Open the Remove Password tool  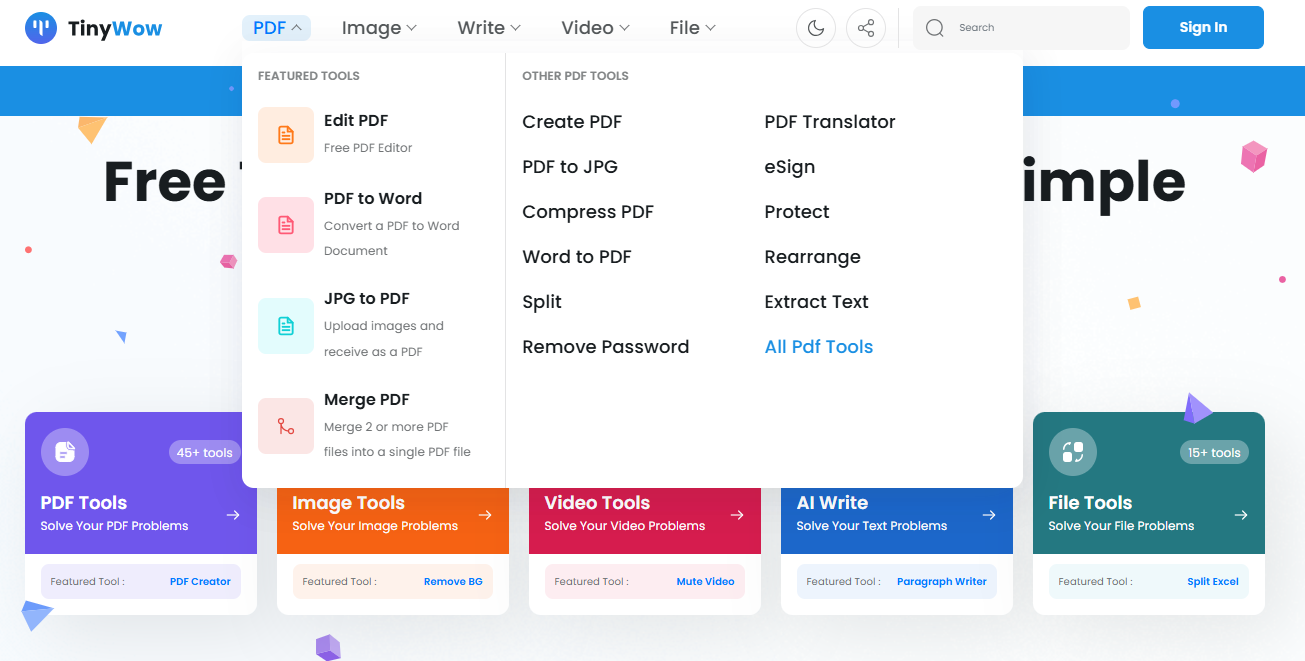point(606,347)
